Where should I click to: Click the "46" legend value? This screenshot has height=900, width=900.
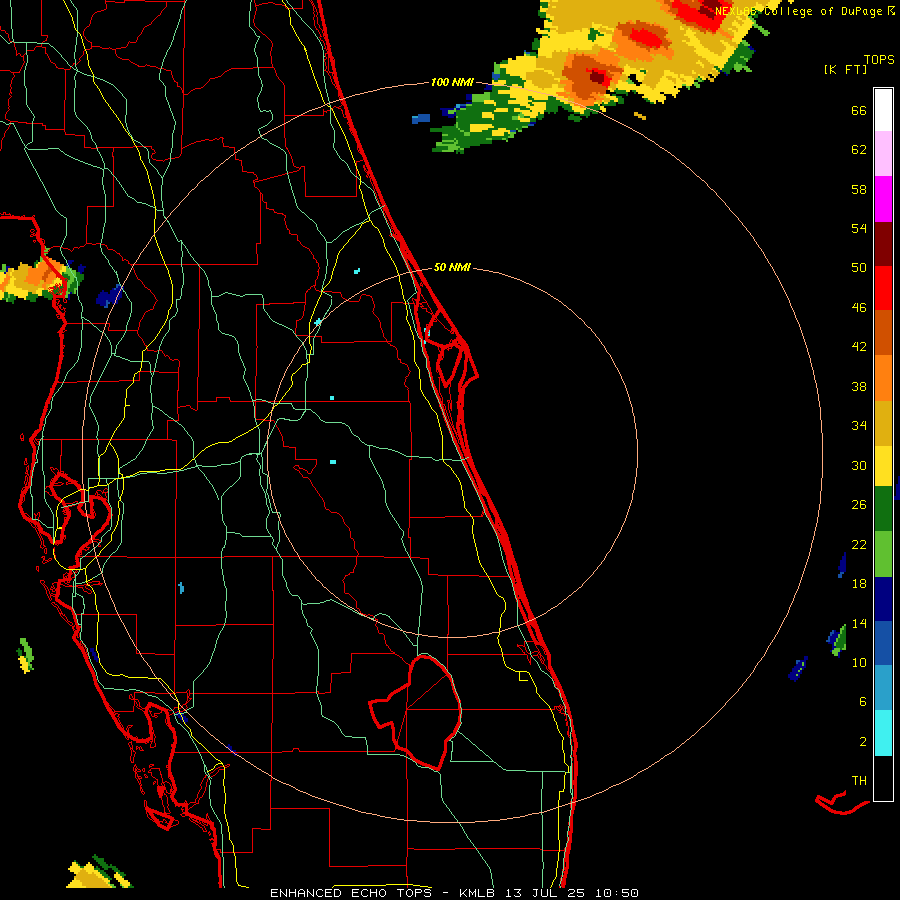click(x=859, y=308)
